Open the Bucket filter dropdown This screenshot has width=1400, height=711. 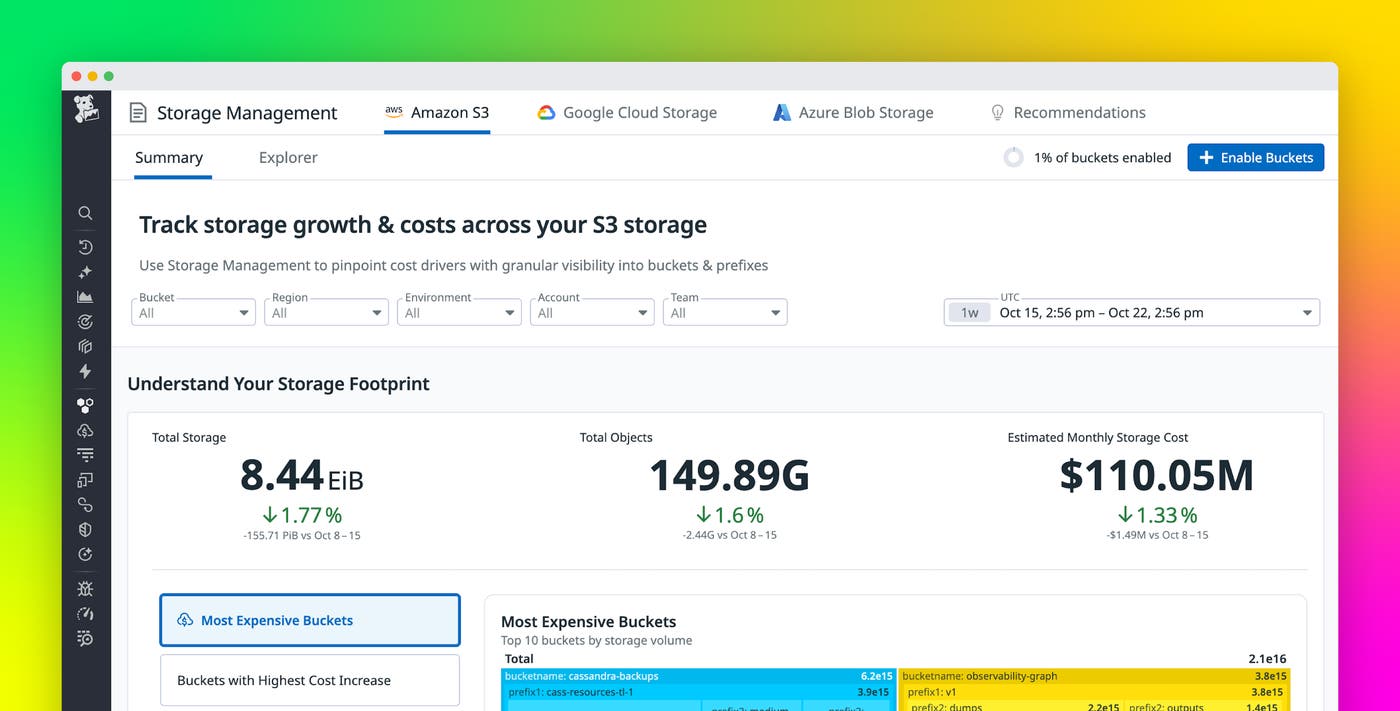193,311
